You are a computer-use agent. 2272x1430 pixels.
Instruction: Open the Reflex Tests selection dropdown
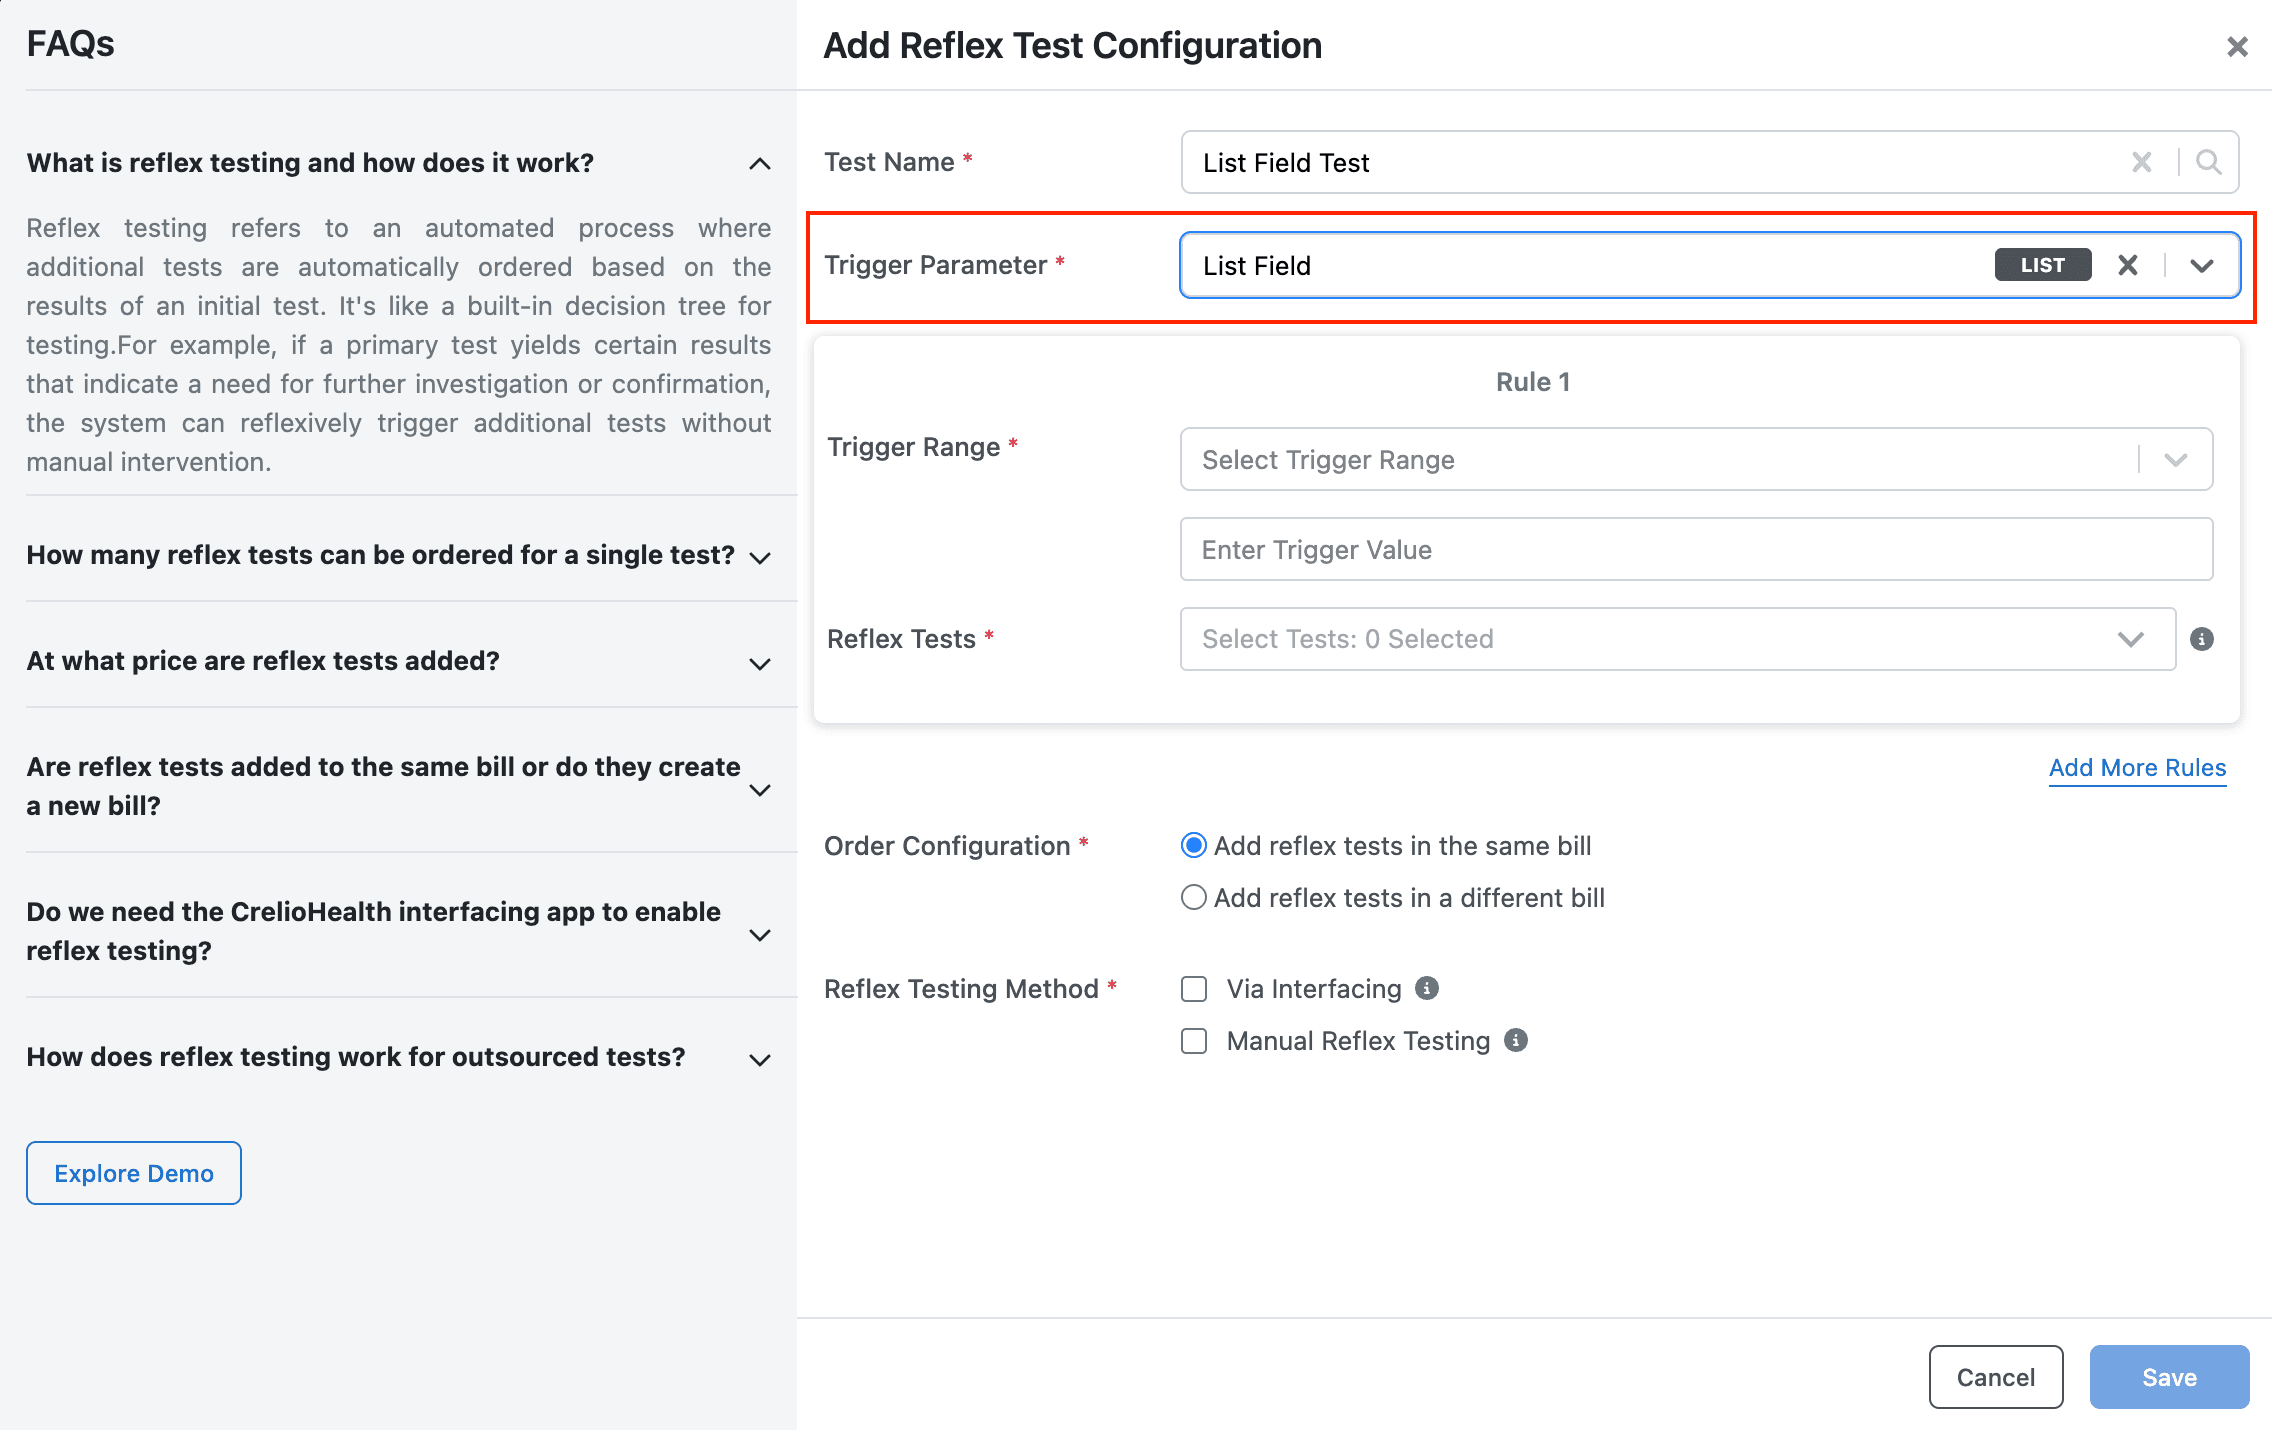click(1678, 639)
